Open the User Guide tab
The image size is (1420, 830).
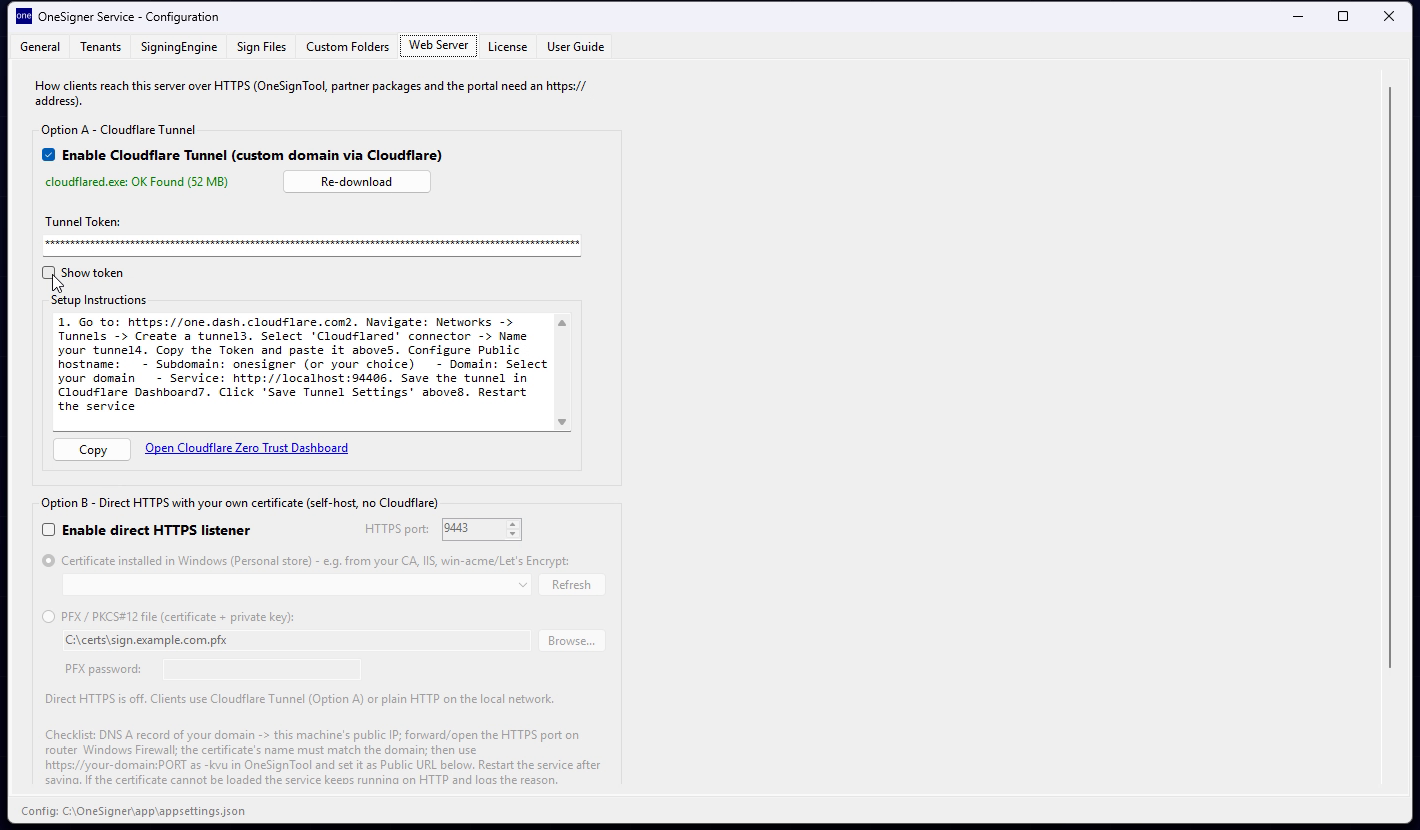pos(575,47)
